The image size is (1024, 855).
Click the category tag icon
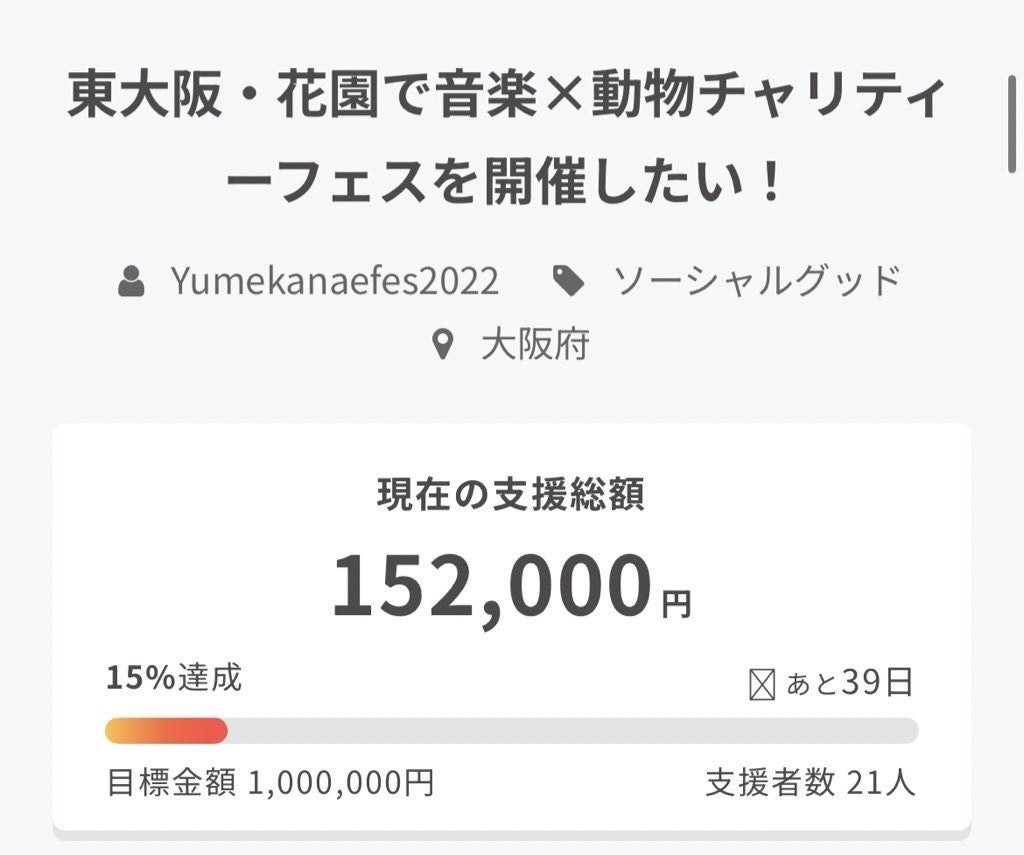569,283
